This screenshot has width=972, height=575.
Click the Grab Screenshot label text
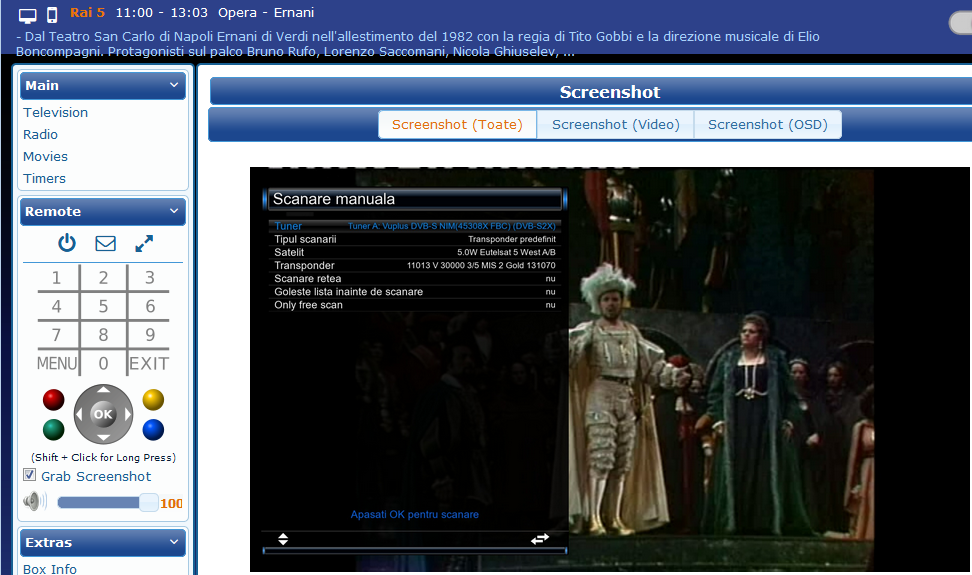click(x=96, y=476)
